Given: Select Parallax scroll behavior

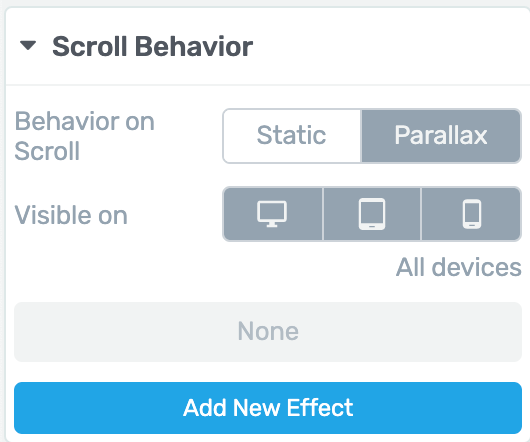Looking at the screenshot, I should click(x=441, y=136).
